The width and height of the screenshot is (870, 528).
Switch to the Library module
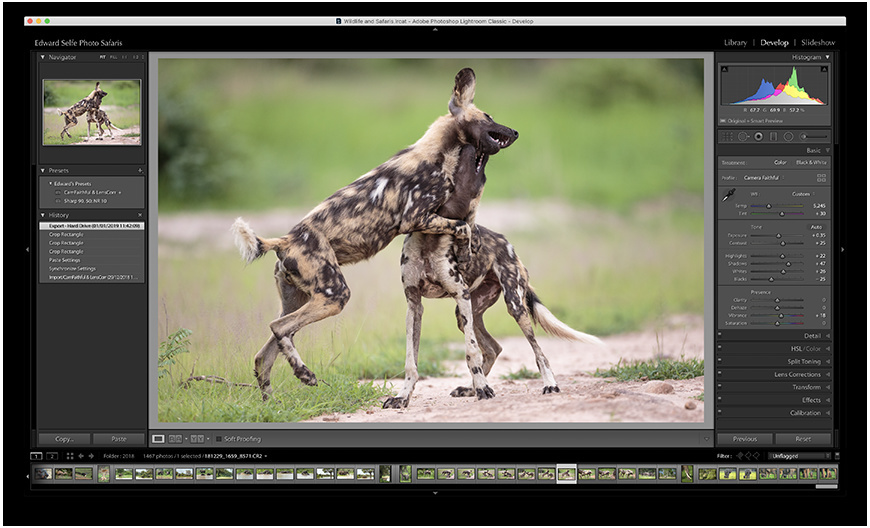[735, 43]
